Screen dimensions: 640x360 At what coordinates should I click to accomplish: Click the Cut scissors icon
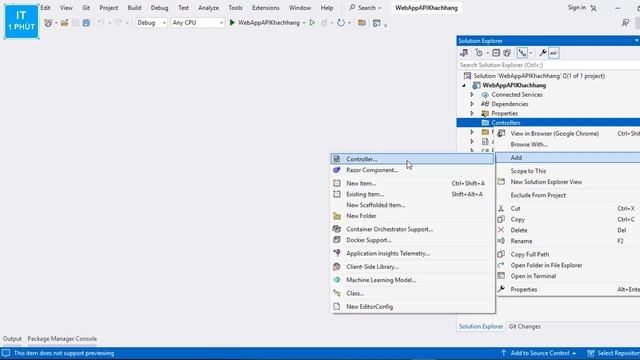(501, 209)
